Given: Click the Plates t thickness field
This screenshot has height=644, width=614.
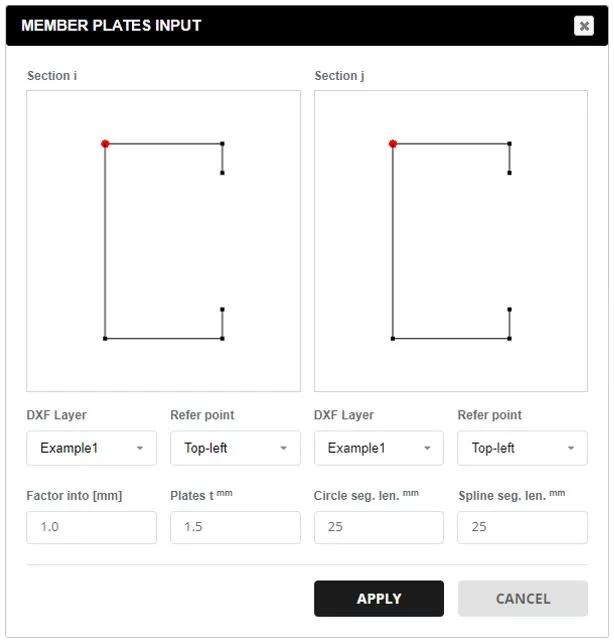Looking at the screenshot, I should tap(235, 527).
